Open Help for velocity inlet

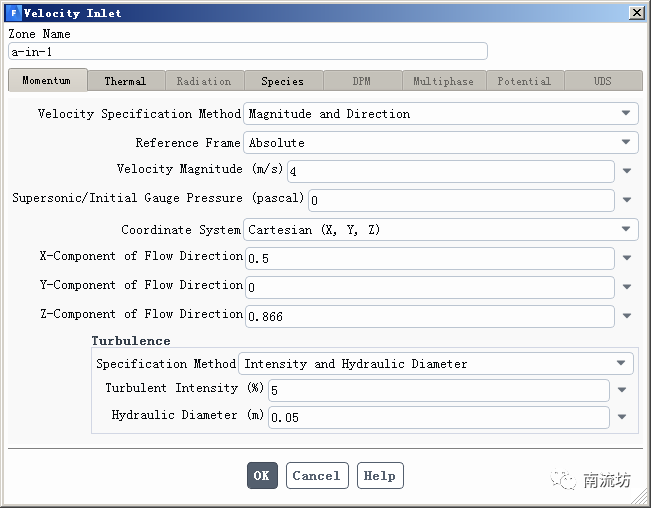380,476
